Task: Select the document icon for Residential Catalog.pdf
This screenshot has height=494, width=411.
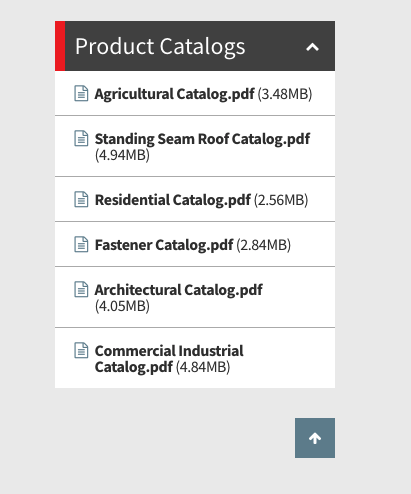Action: pyautogui.click(x=81, y=199)
